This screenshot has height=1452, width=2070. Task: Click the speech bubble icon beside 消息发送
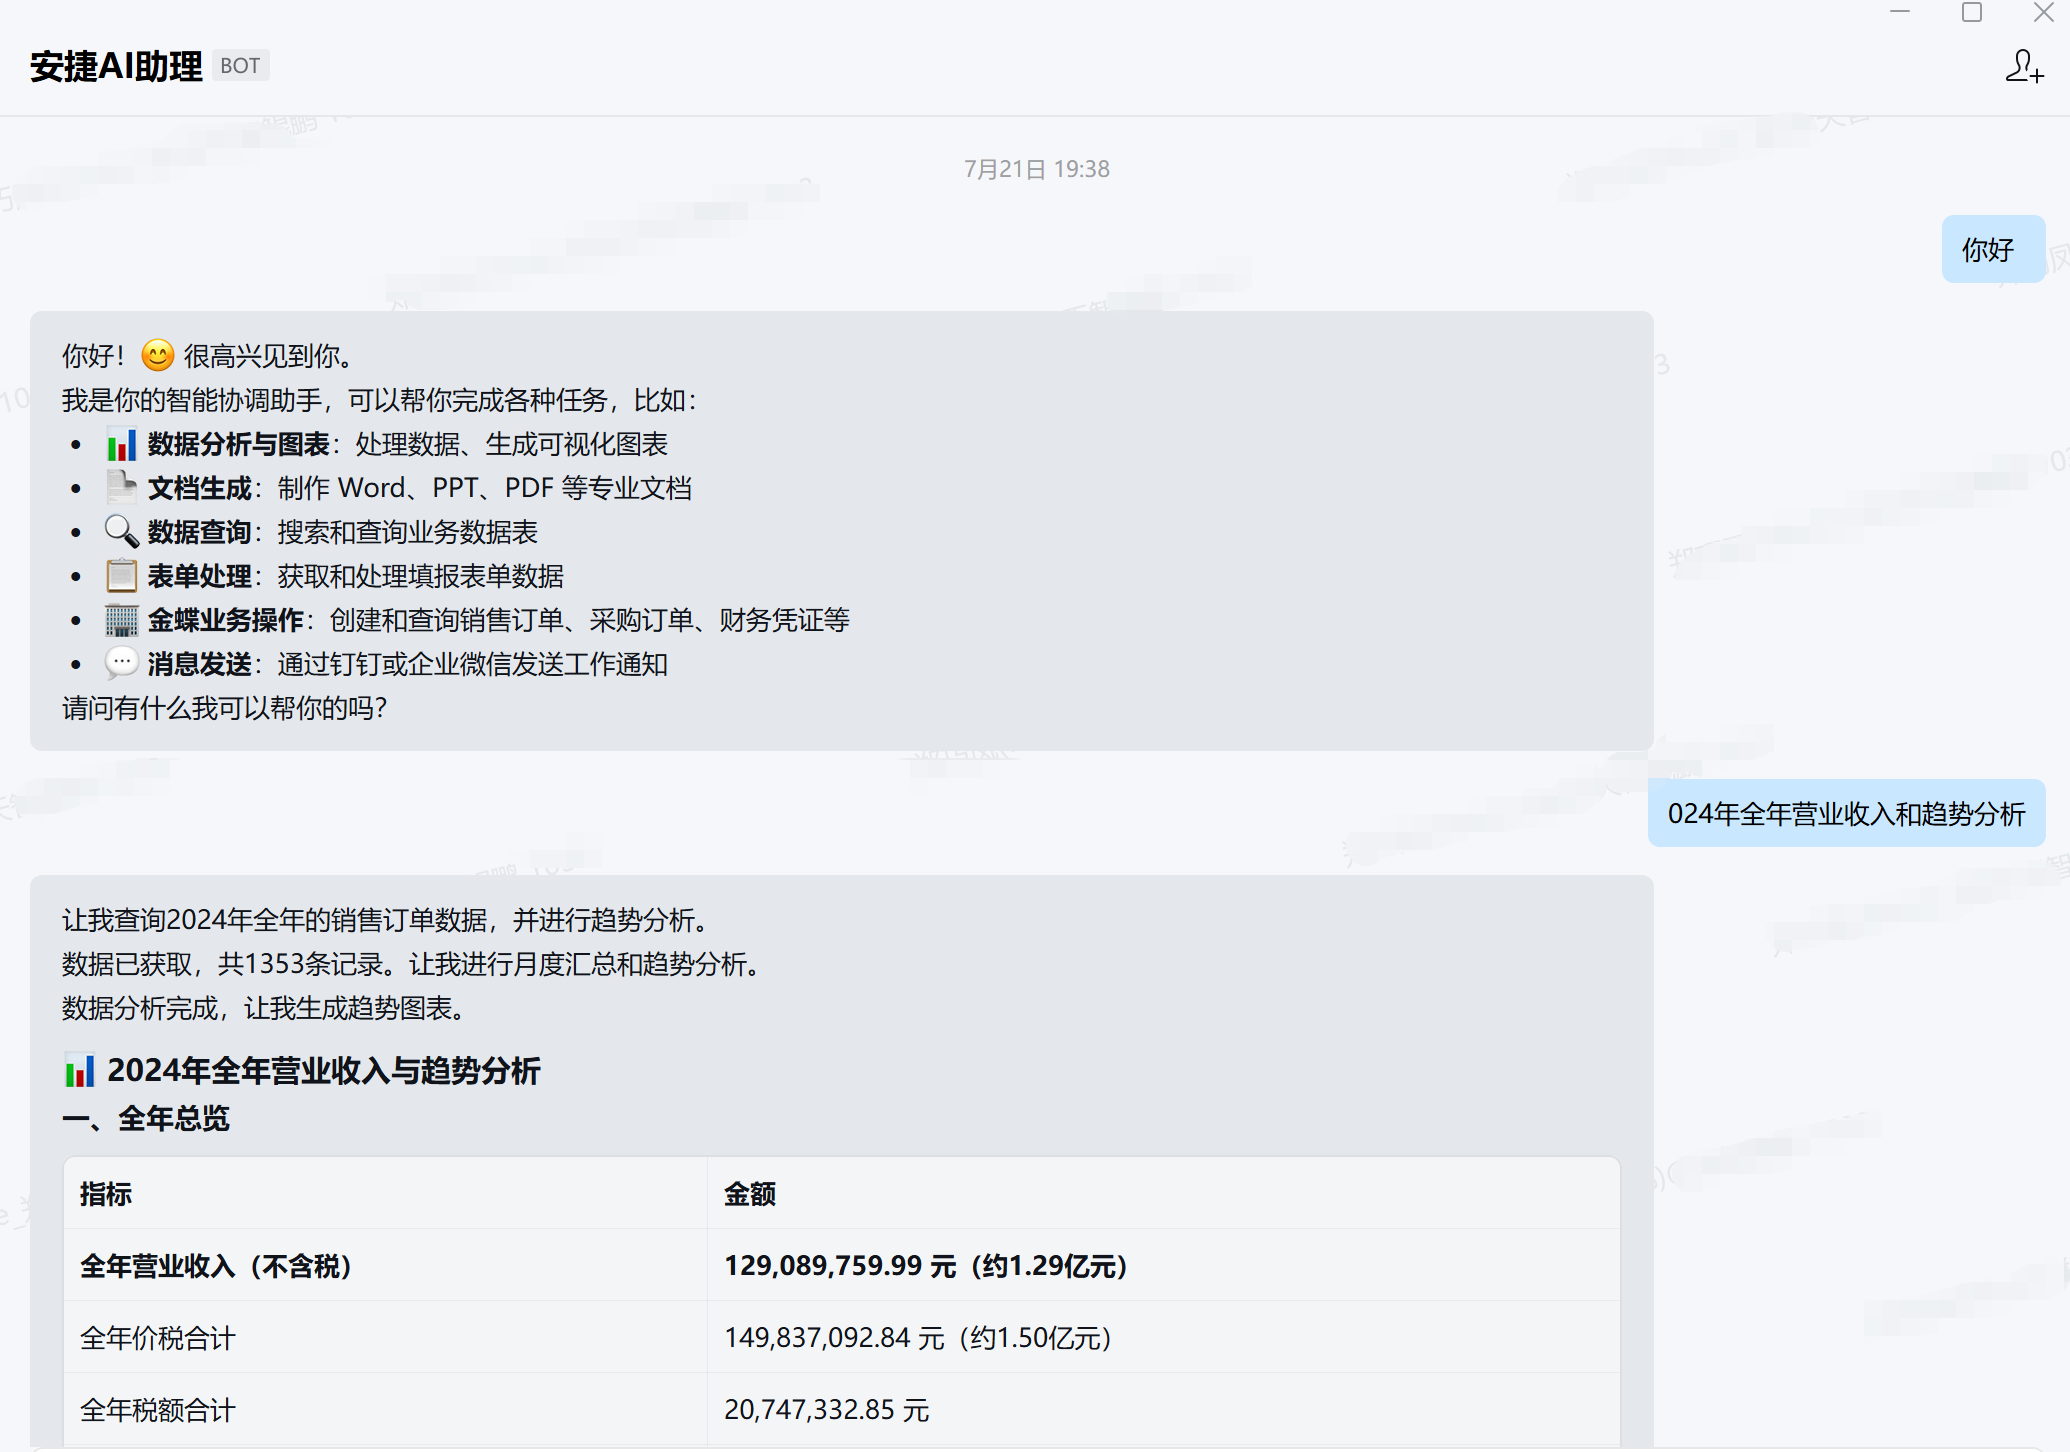click(x=121, y=663)
